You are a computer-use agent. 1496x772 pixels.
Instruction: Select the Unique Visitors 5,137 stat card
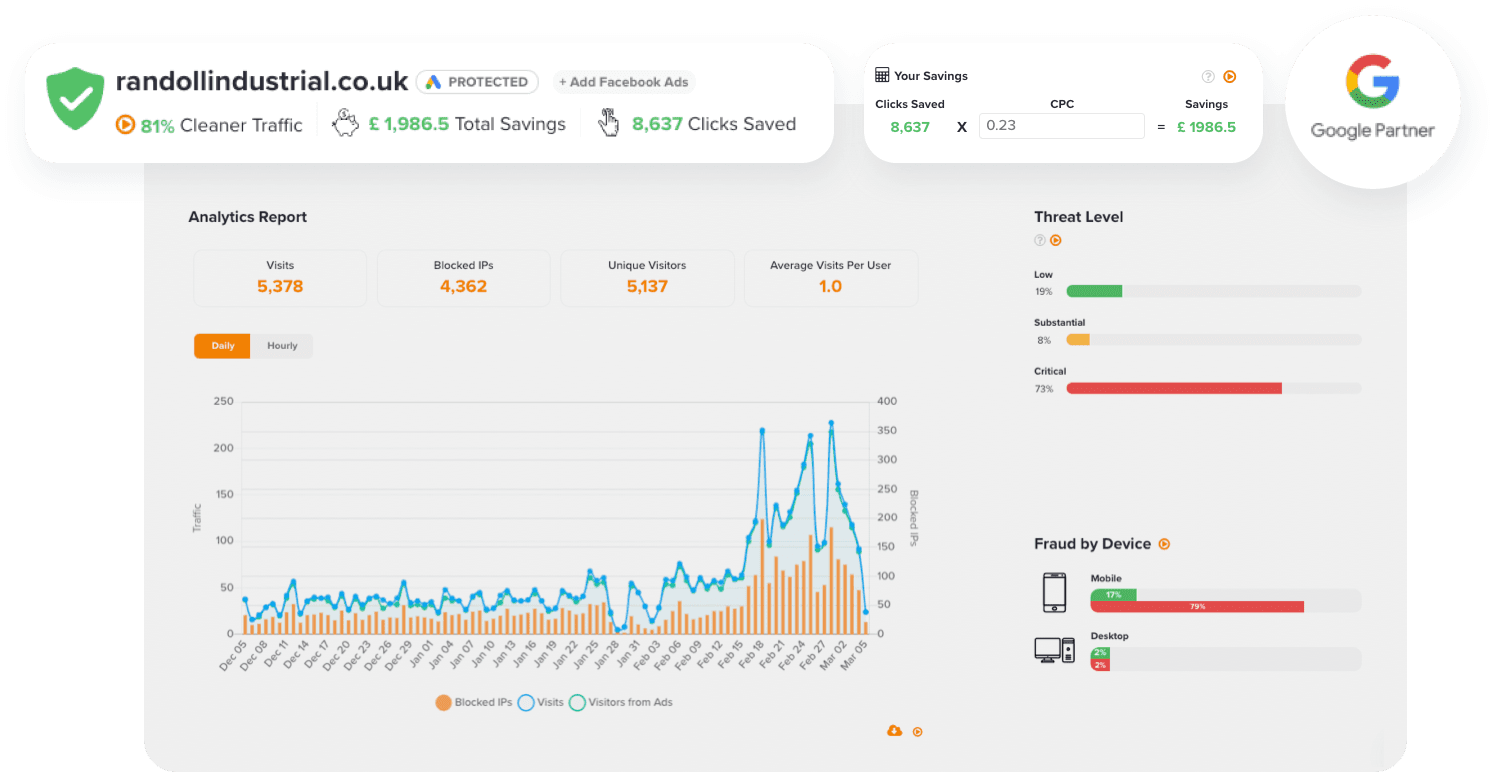point(647,277)
